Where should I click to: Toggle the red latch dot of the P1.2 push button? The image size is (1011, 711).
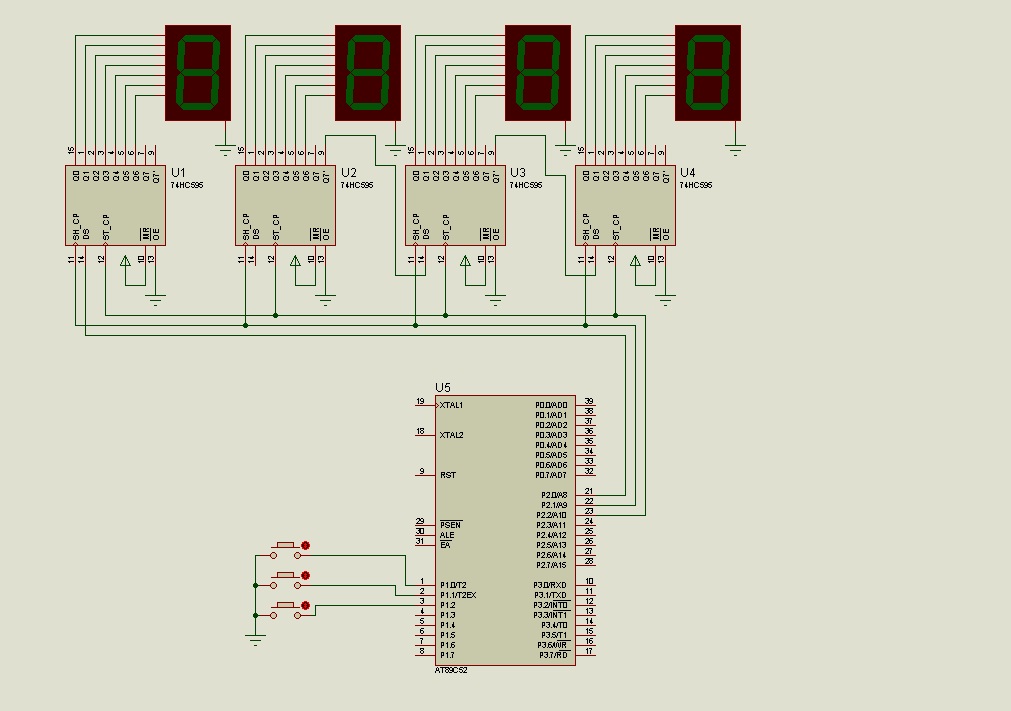(306, 605)
